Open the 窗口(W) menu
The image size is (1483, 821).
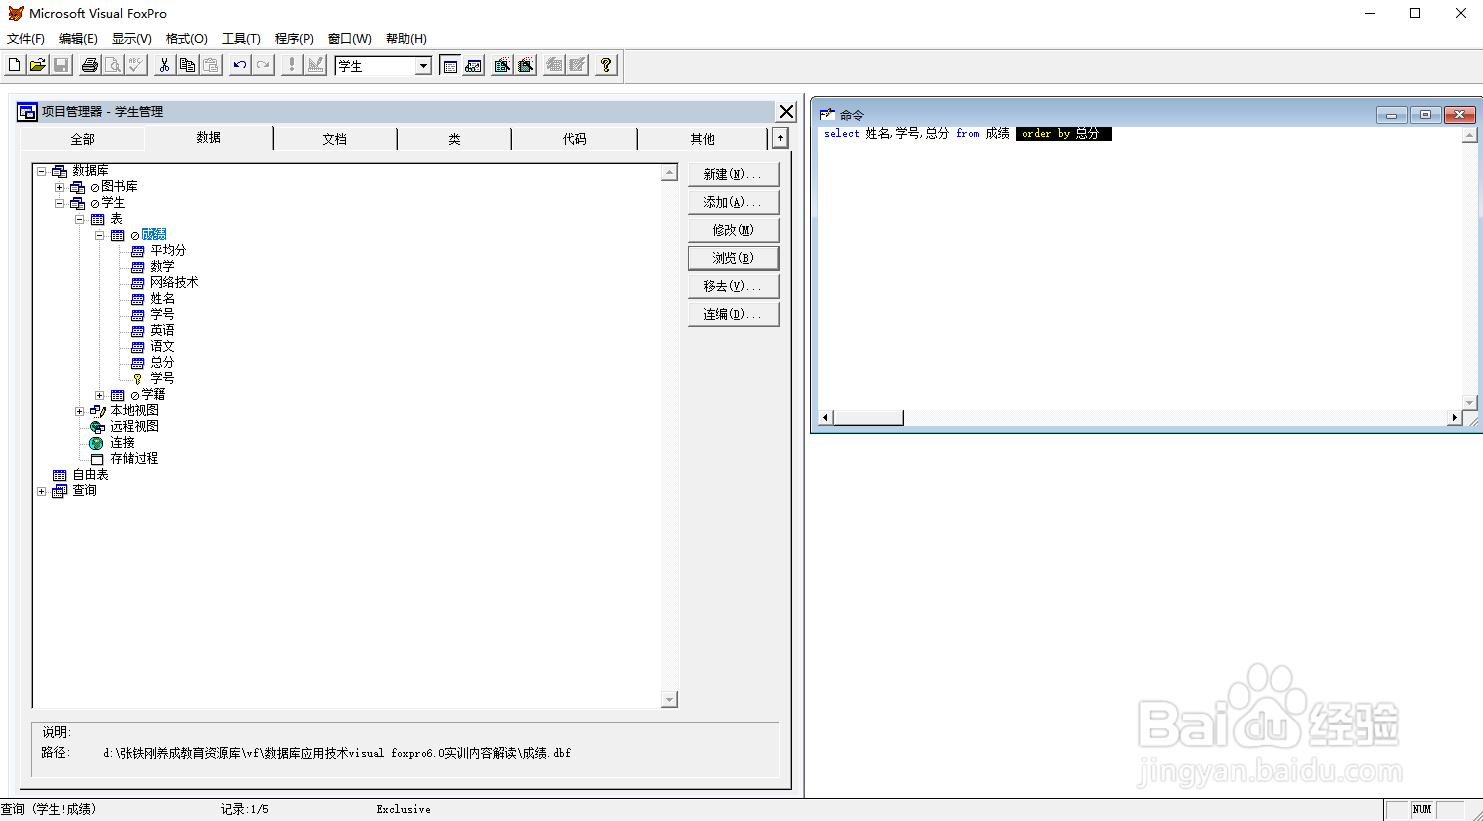click(x=350, y=39)
